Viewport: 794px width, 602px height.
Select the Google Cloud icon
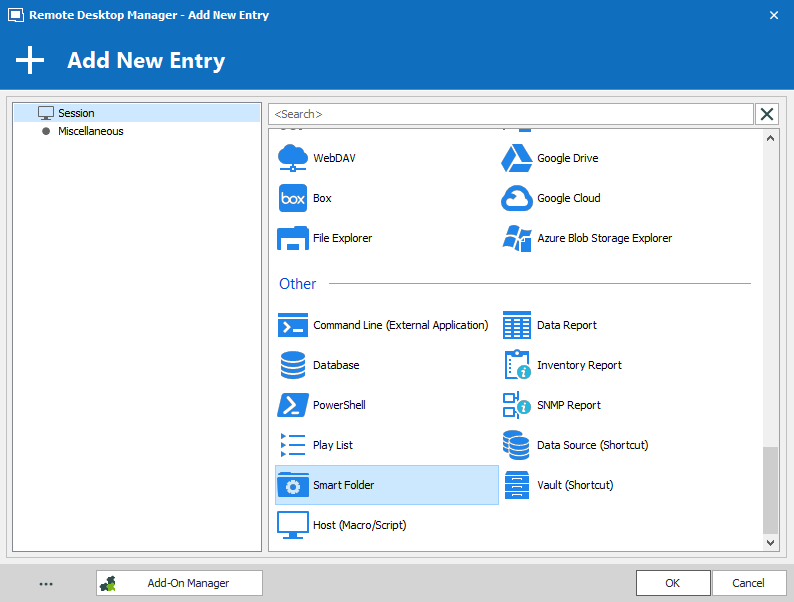pyautogui.click(x=516, y=198)
